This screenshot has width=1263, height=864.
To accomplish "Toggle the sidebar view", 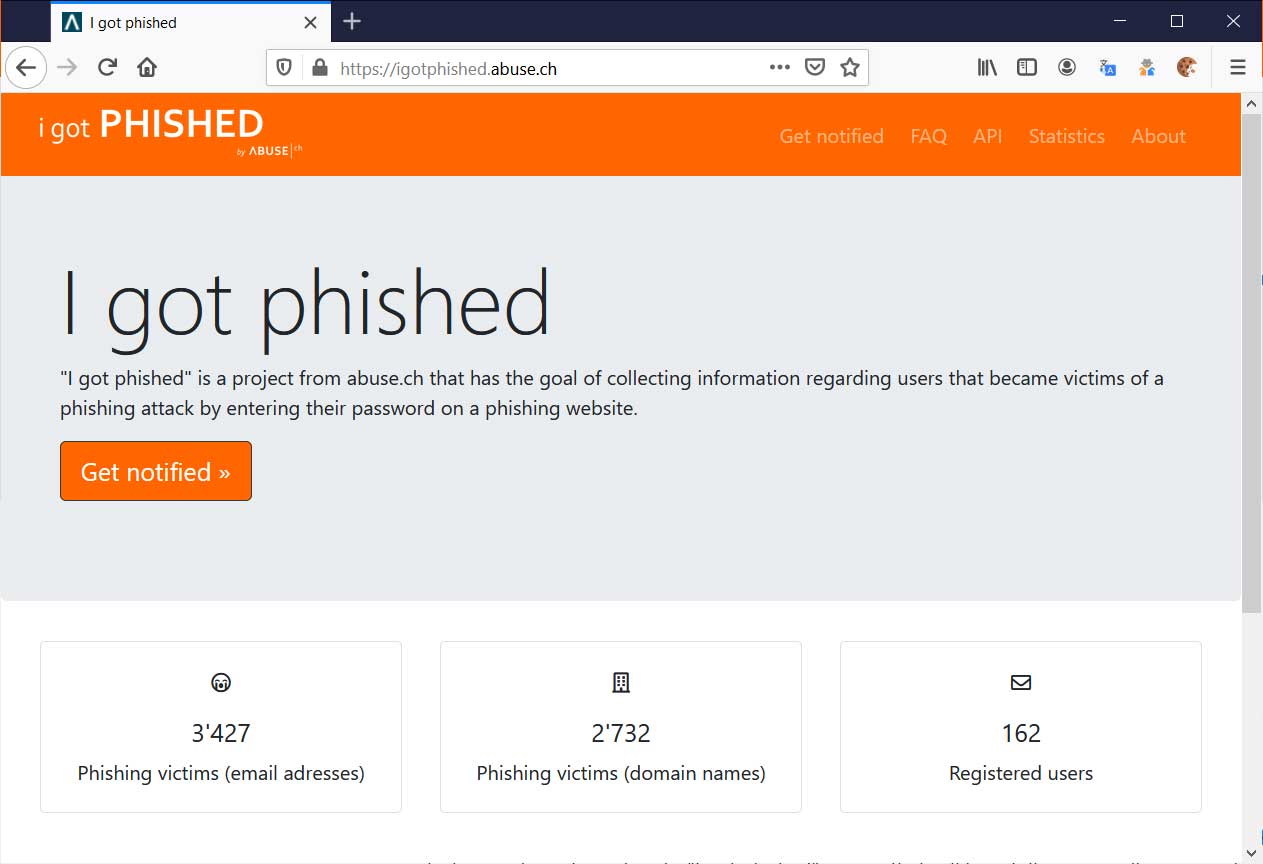I will (1027, 68).
